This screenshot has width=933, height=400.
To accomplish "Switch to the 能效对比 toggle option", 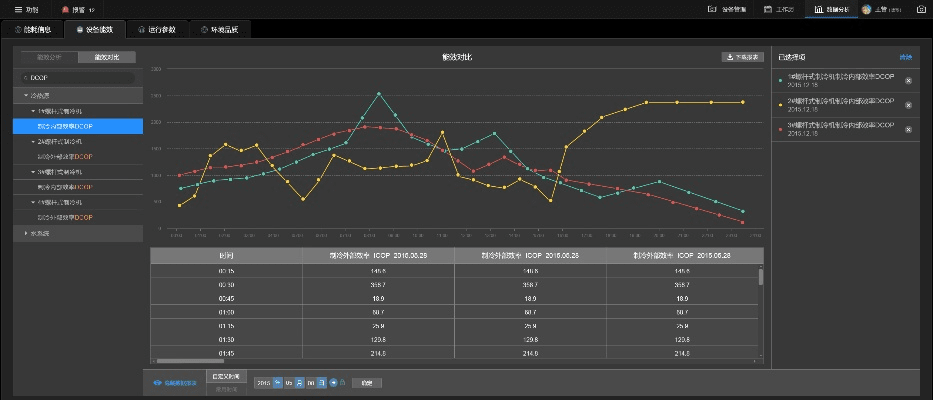I will click(106, 57).
